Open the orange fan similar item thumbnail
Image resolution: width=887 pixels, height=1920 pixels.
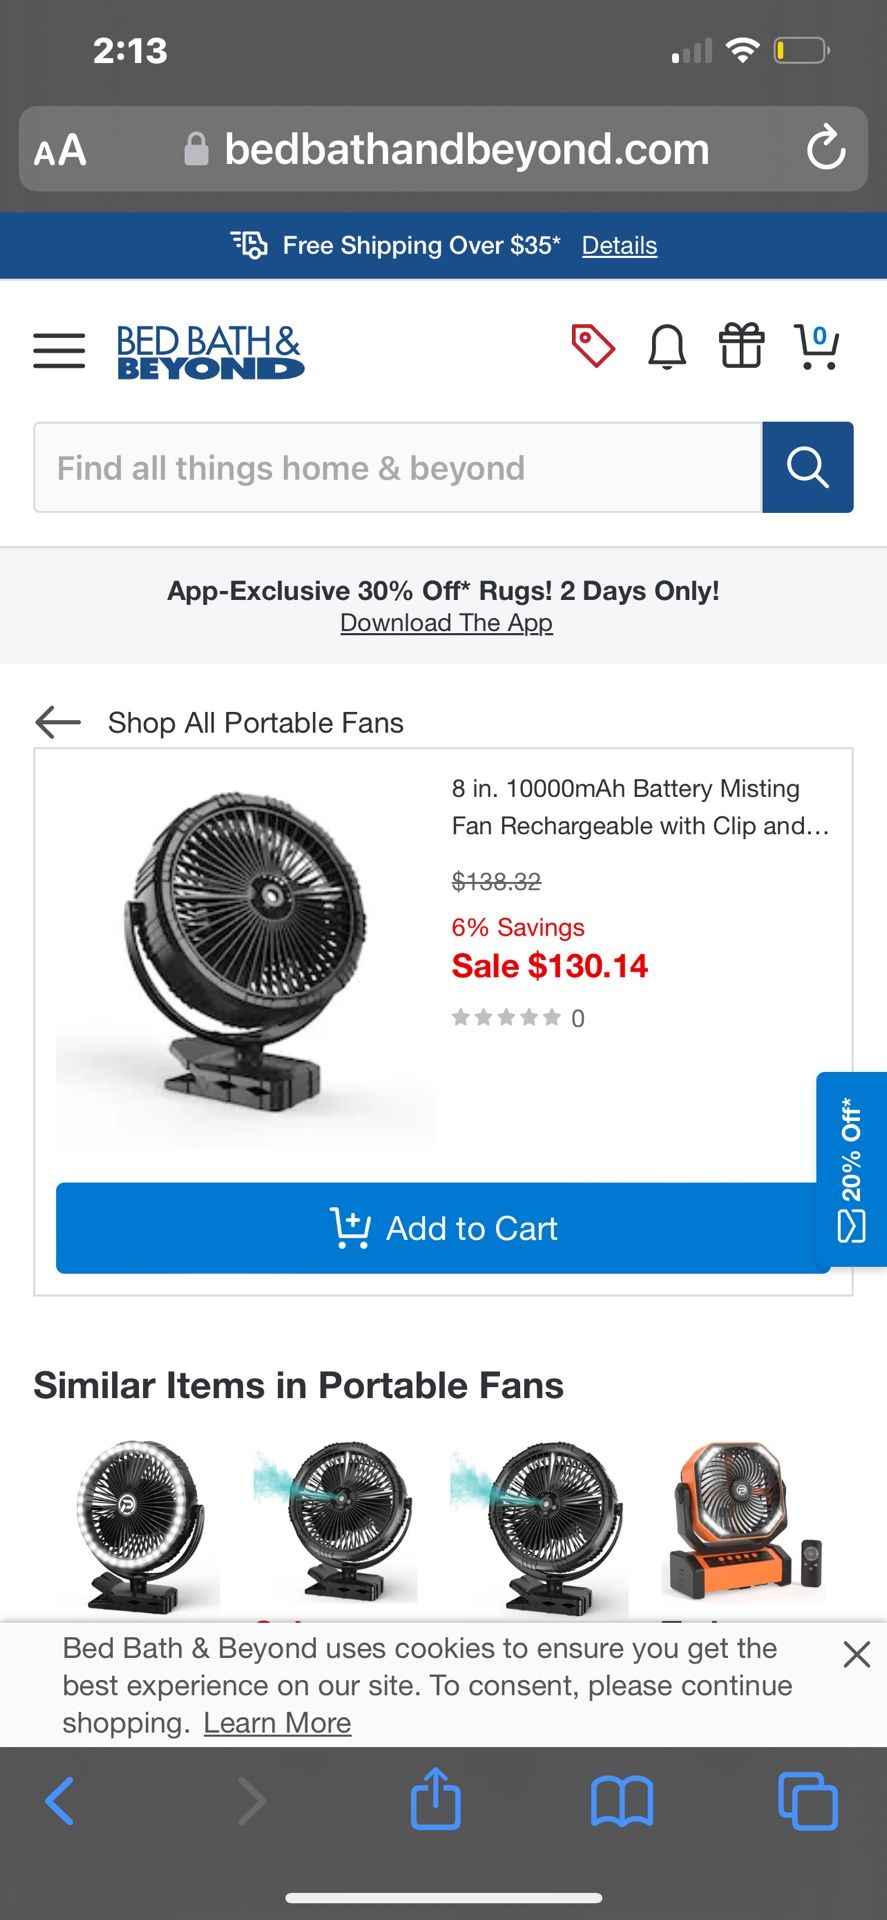coord(743,1523)
